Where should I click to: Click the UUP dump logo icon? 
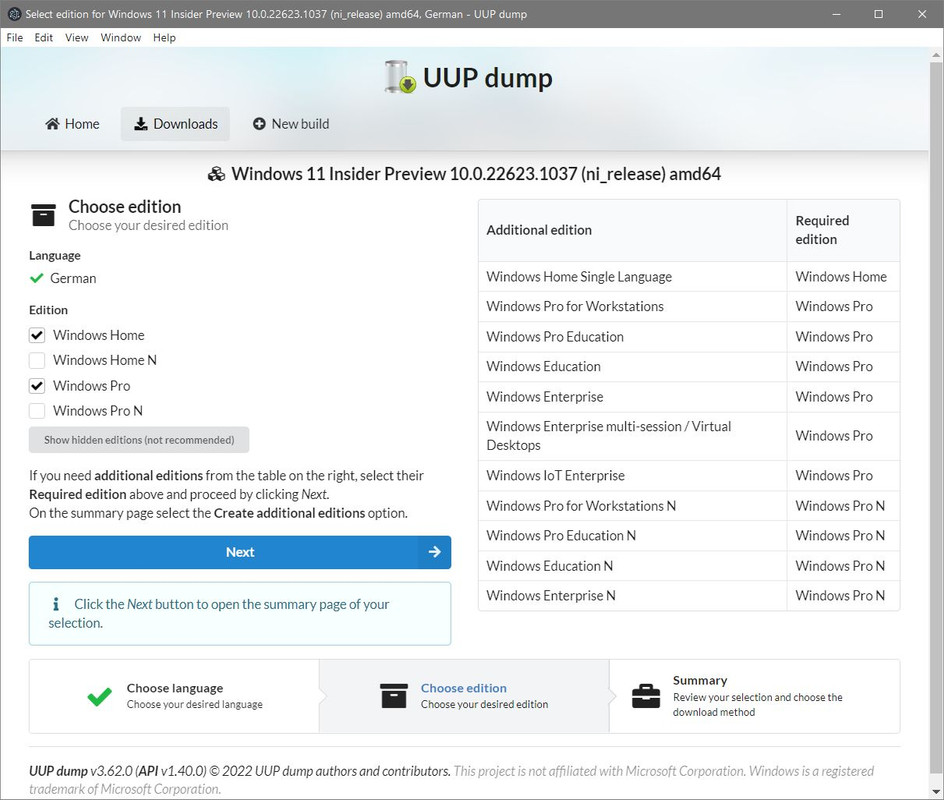point(400,77)
